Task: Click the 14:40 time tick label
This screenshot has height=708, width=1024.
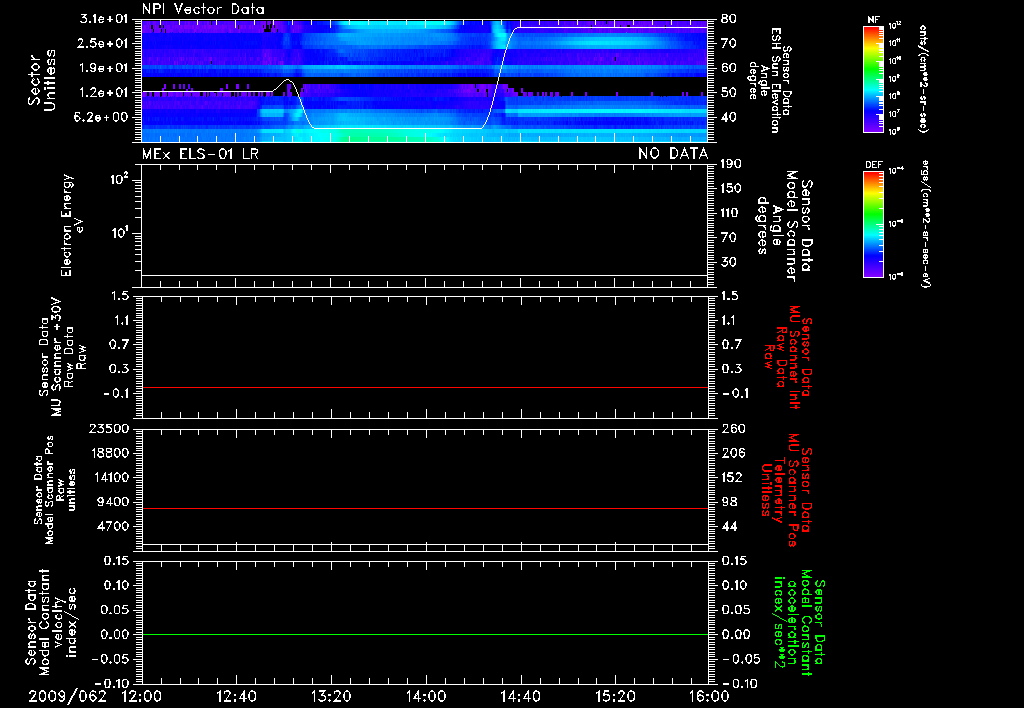Action: 520,696
